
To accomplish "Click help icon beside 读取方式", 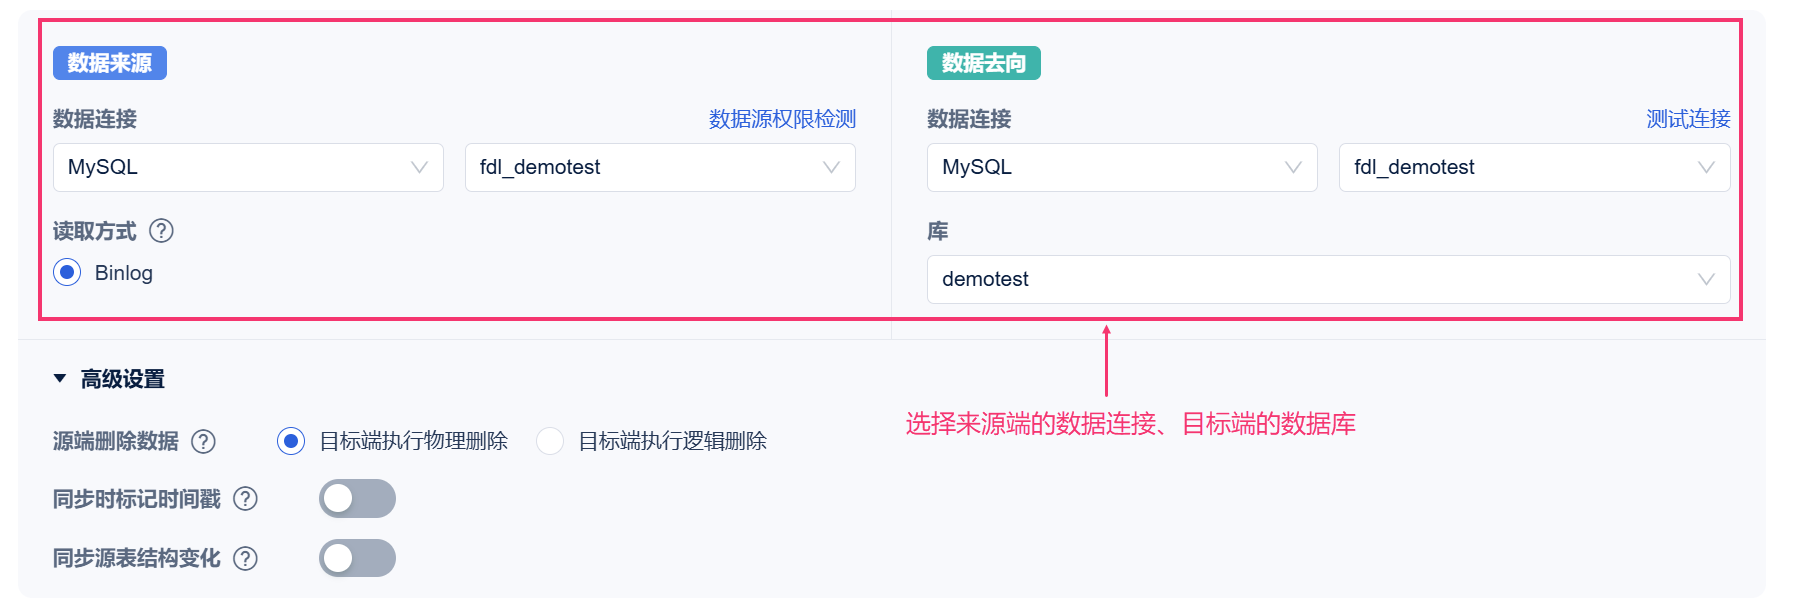I will pyautogui.click(x=161, y=231).
